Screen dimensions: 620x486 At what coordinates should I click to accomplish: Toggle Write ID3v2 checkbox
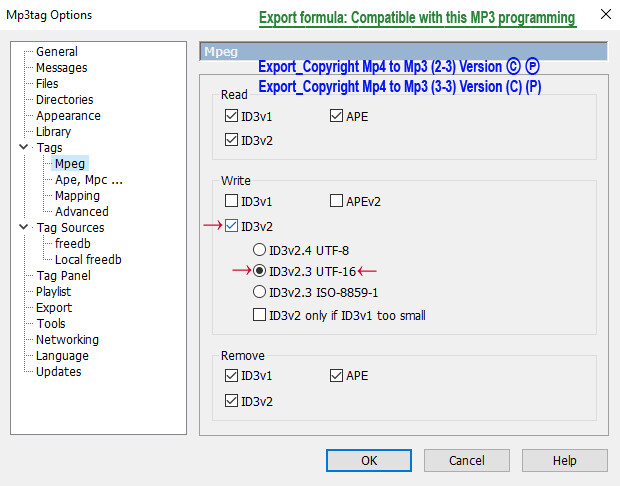231,226
